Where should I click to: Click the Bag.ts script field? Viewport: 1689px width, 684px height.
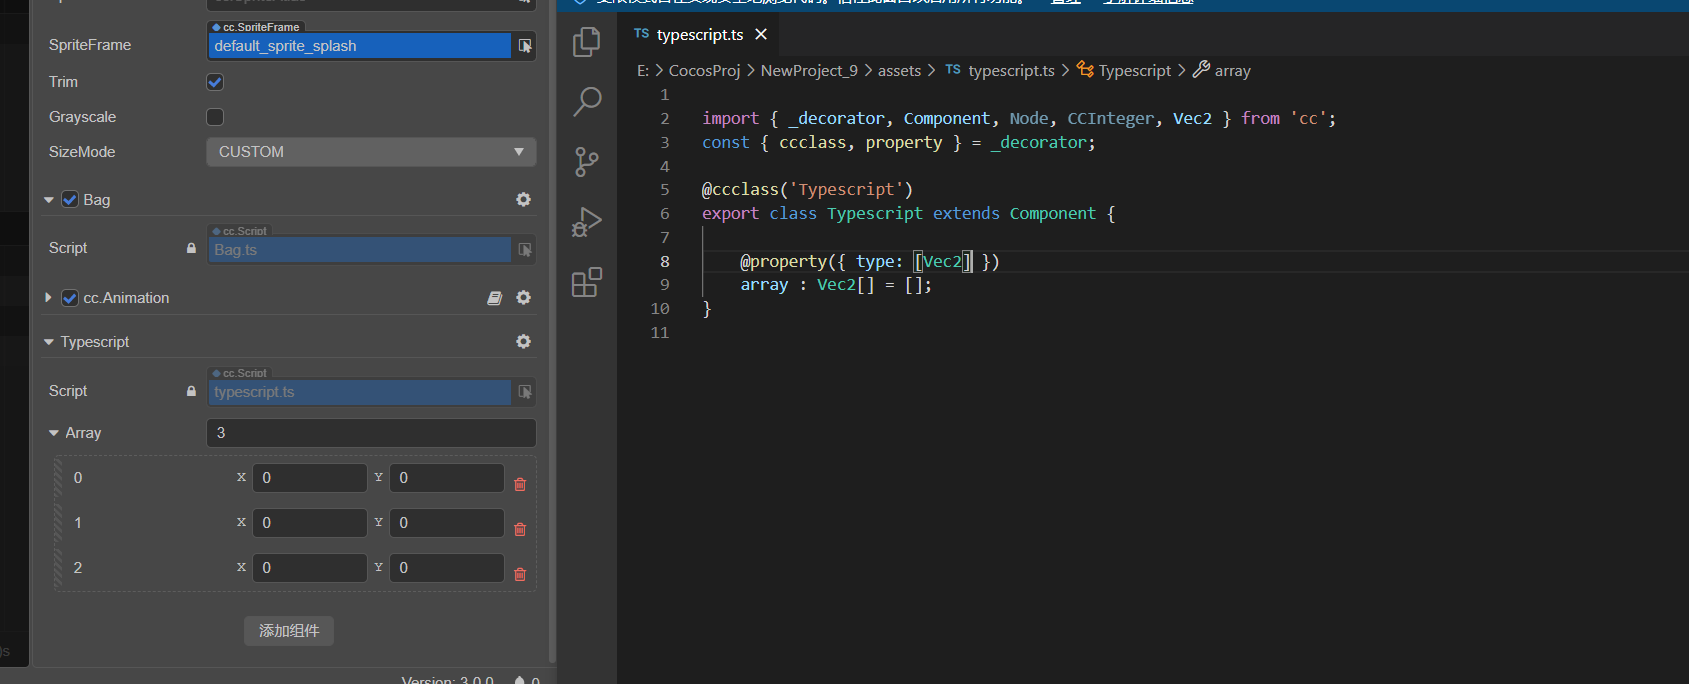[360, 250]
